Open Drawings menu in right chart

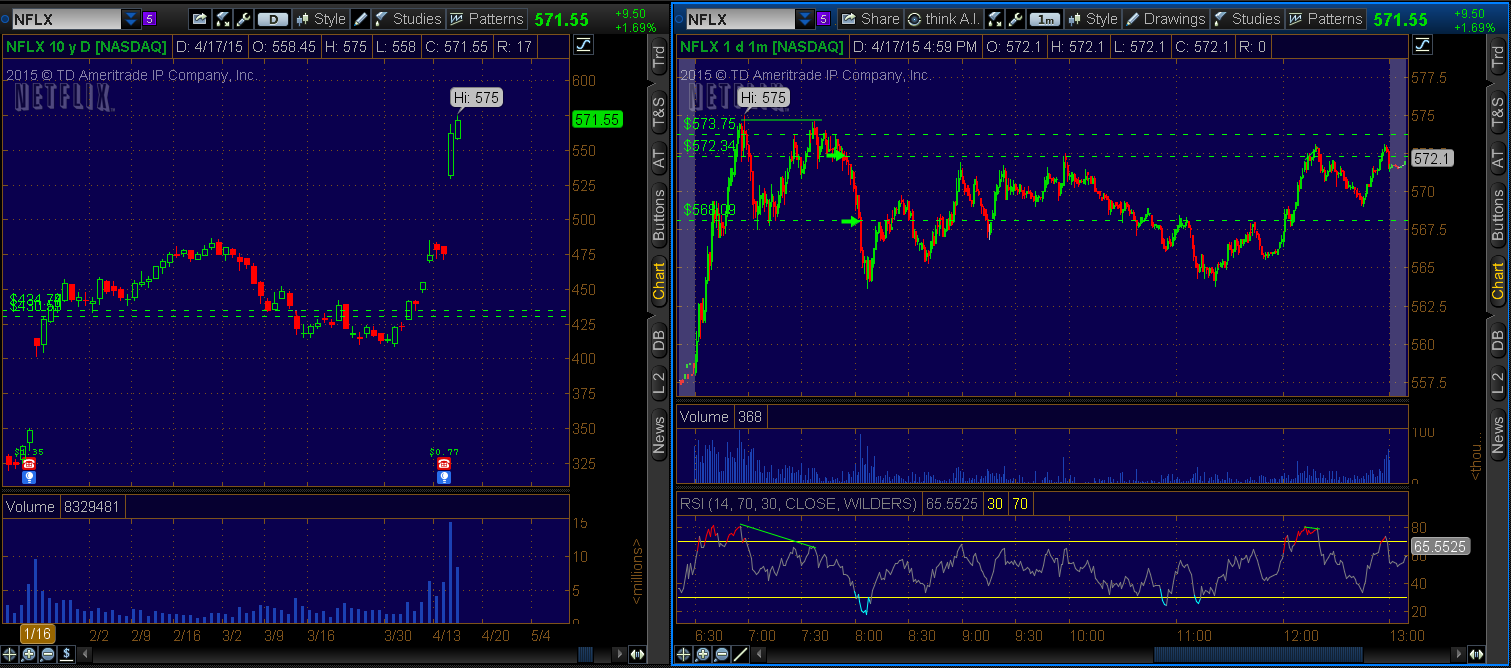click(1165, 19)
